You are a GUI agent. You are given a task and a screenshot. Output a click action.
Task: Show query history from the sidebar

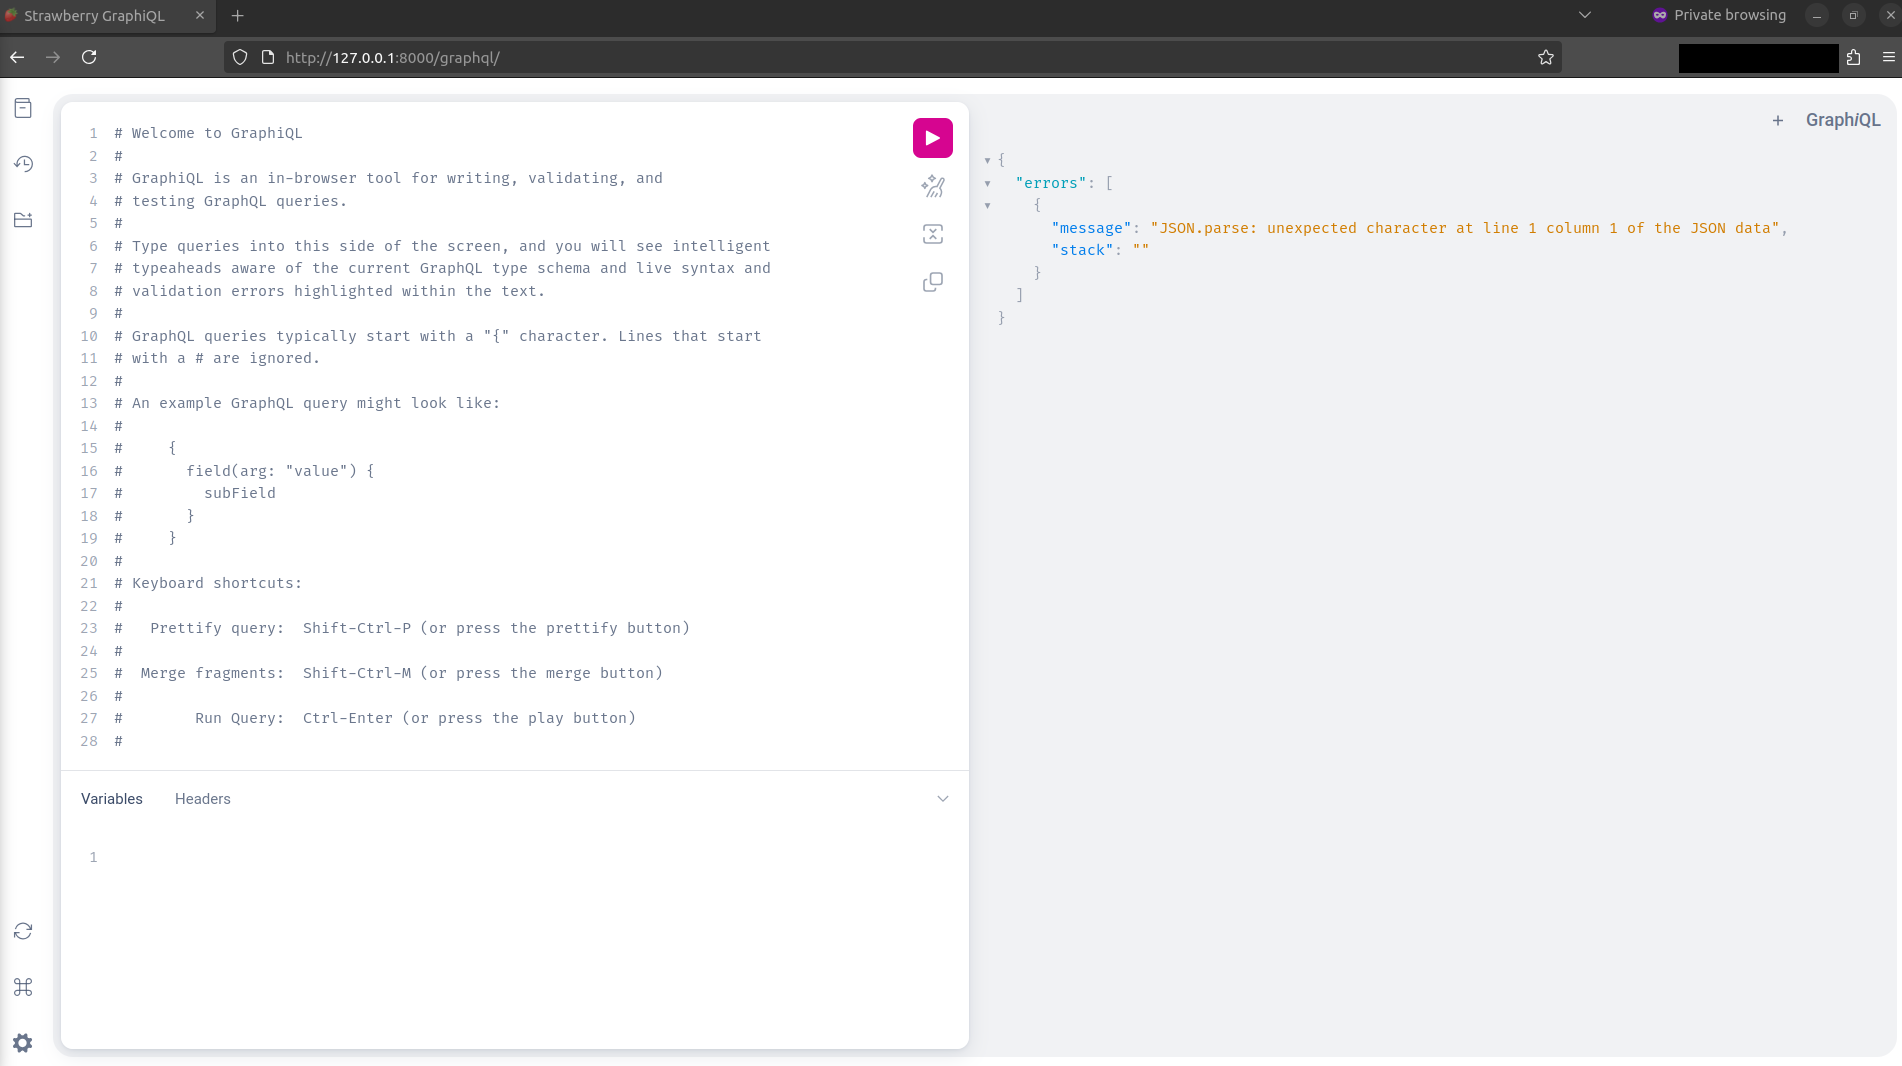[x=23, y=164]
